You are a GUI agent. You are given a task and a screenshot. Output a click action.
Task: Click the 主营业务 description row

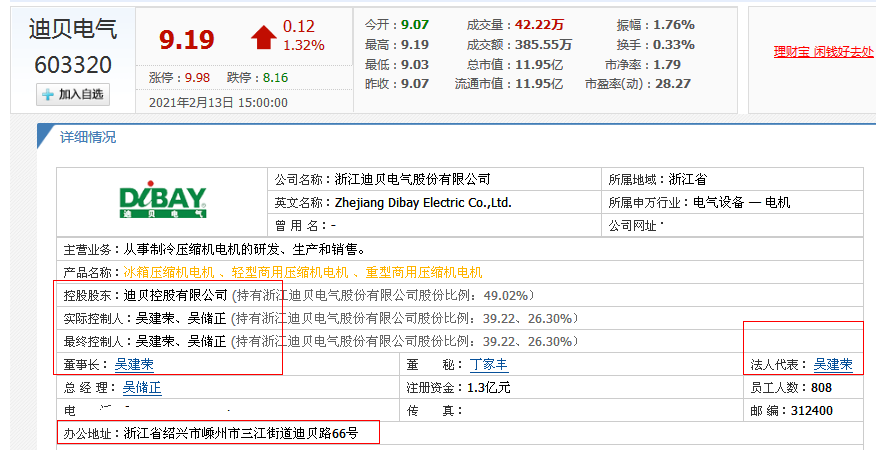(460, 249)
